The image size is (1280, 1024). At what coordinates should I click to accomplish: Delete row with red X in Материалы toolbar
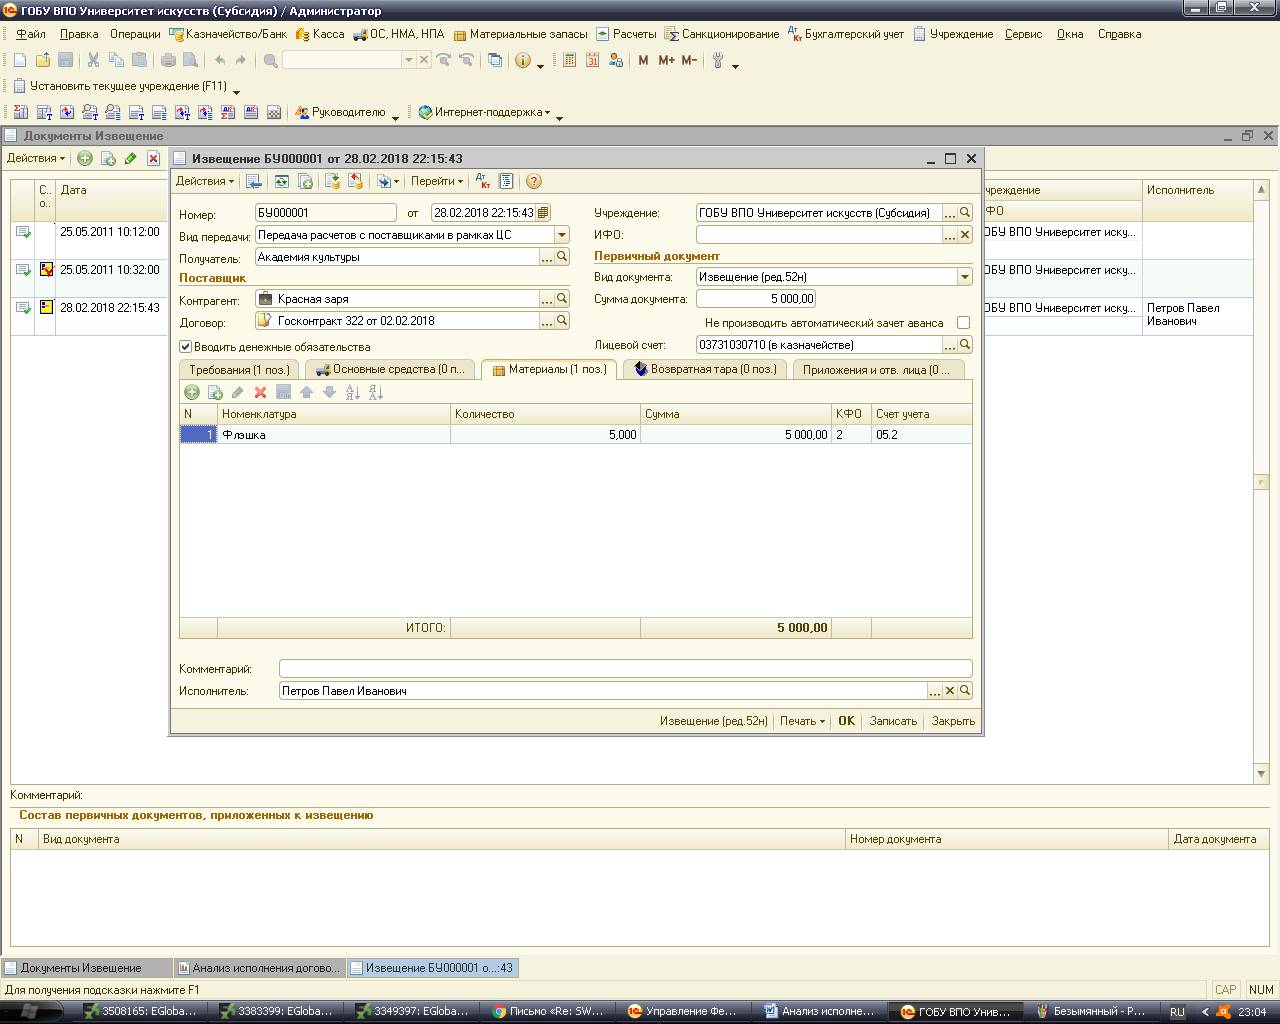(261, 393)
